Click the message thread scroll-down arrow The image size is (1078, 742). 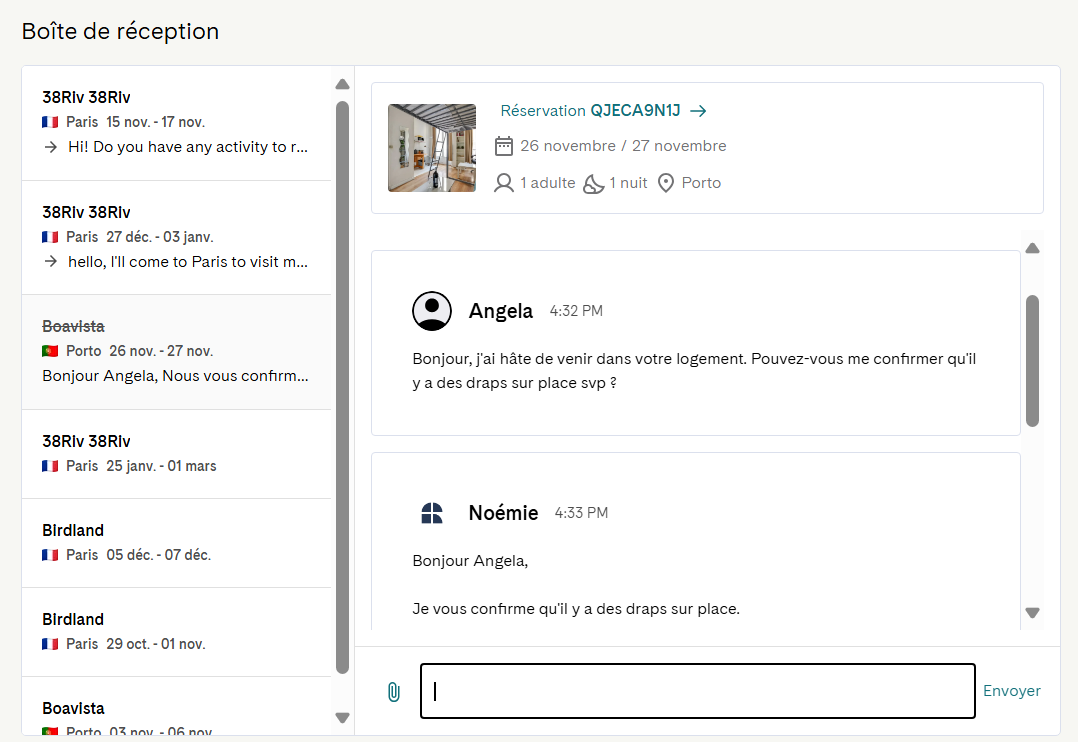pos(1032,612)
